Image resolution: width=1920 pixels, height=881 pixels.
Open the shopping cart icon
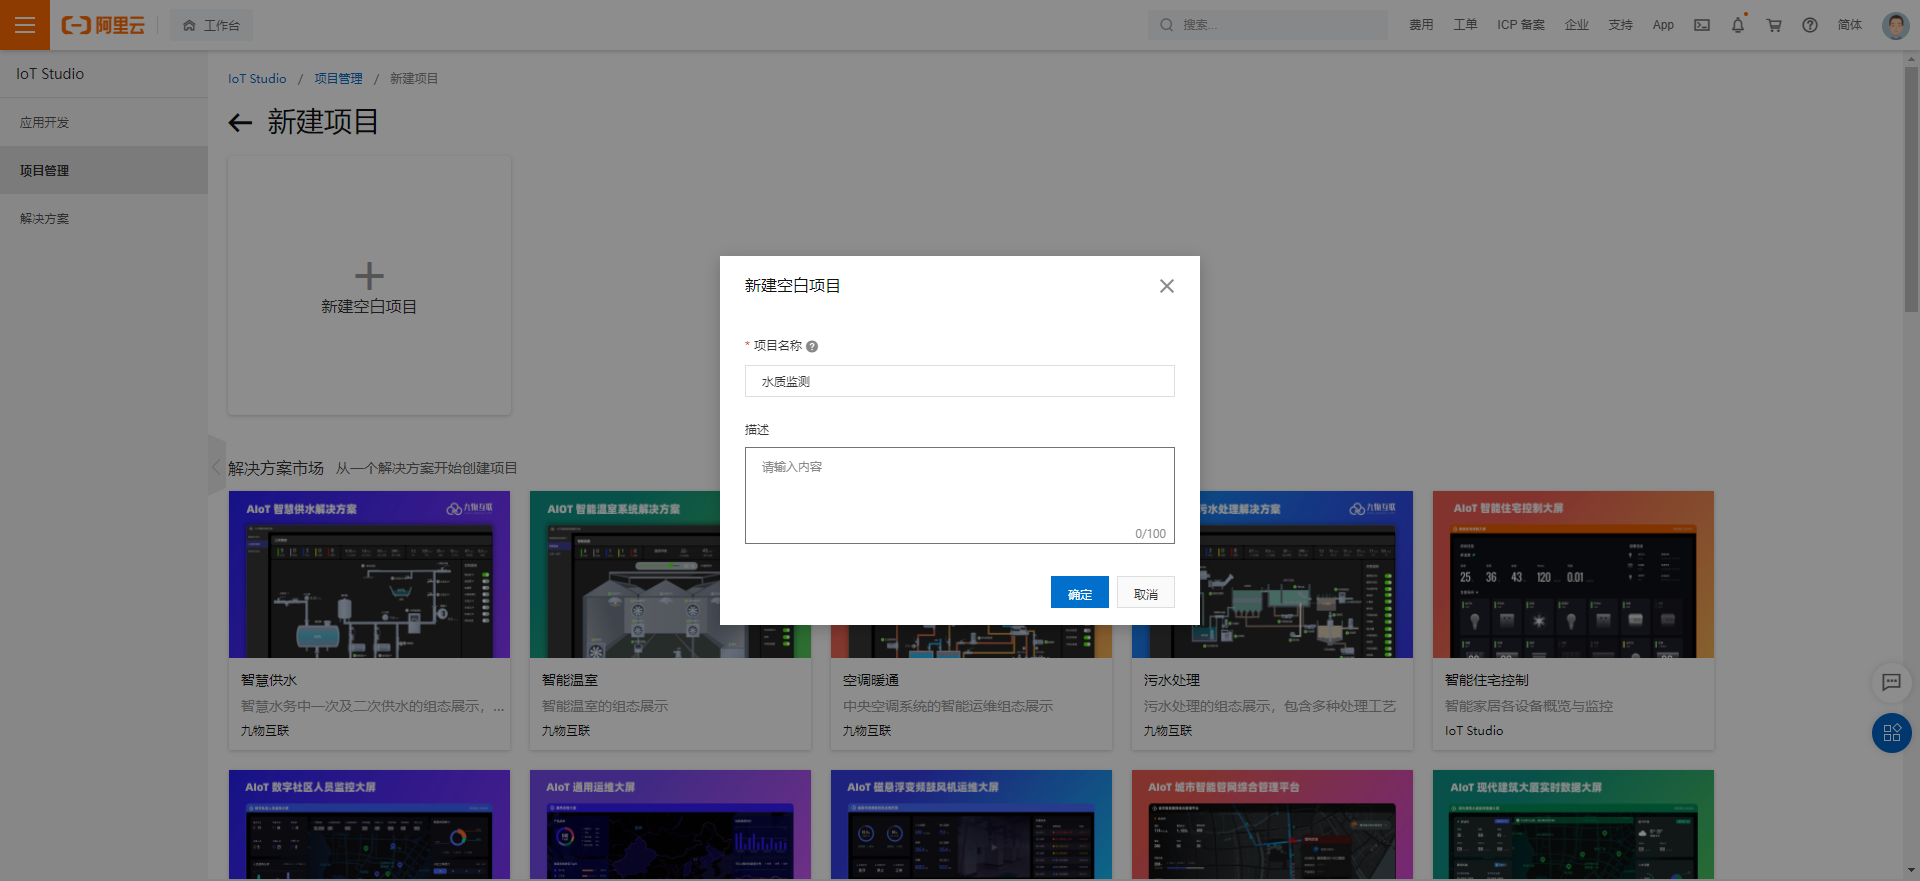tap(1774, 25)
